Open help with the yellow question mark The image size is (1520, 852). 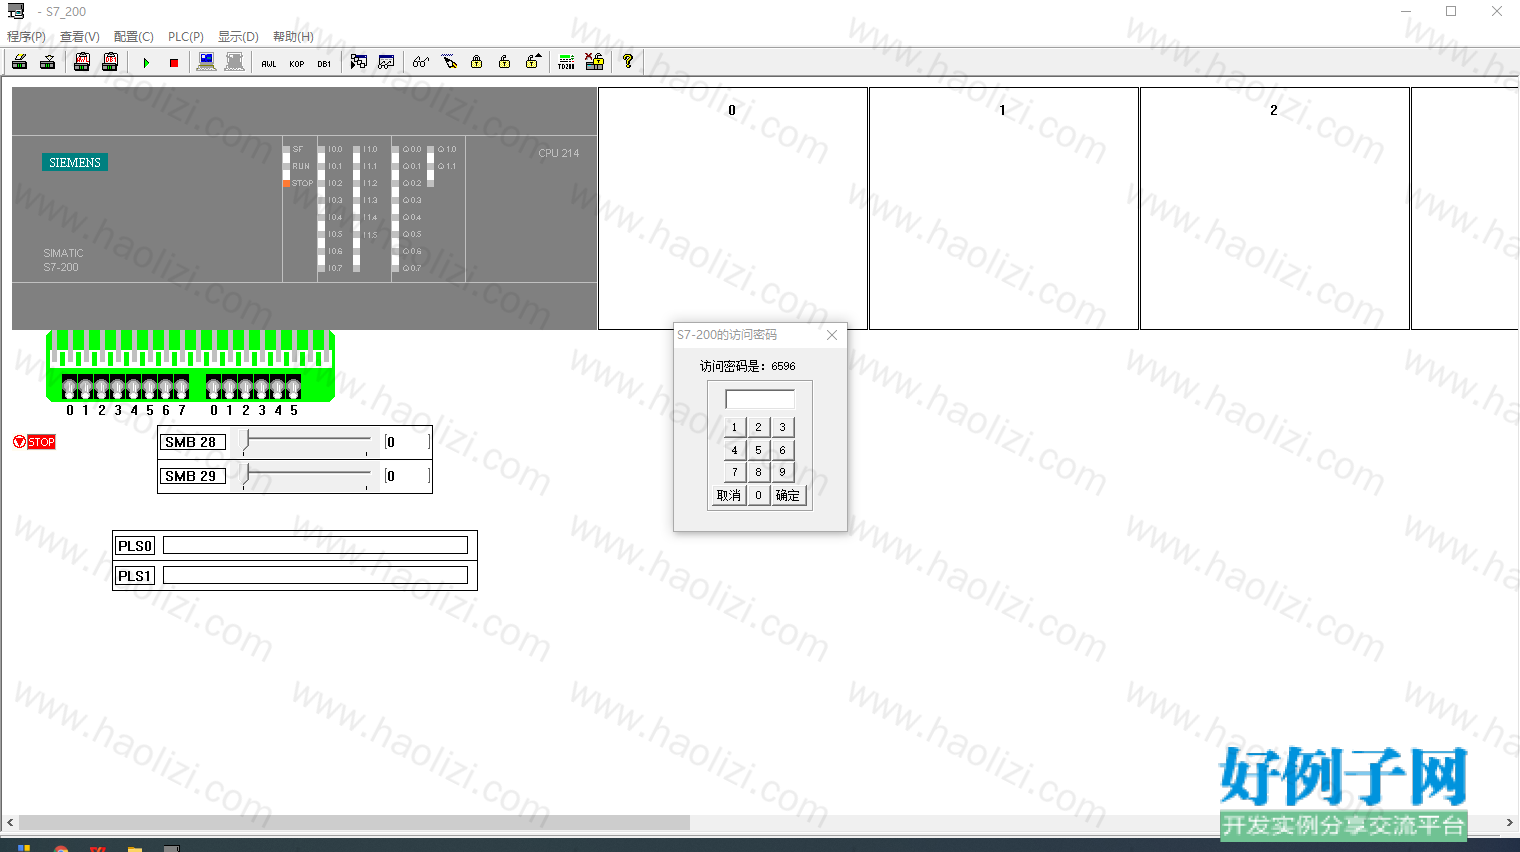[628, 62]
